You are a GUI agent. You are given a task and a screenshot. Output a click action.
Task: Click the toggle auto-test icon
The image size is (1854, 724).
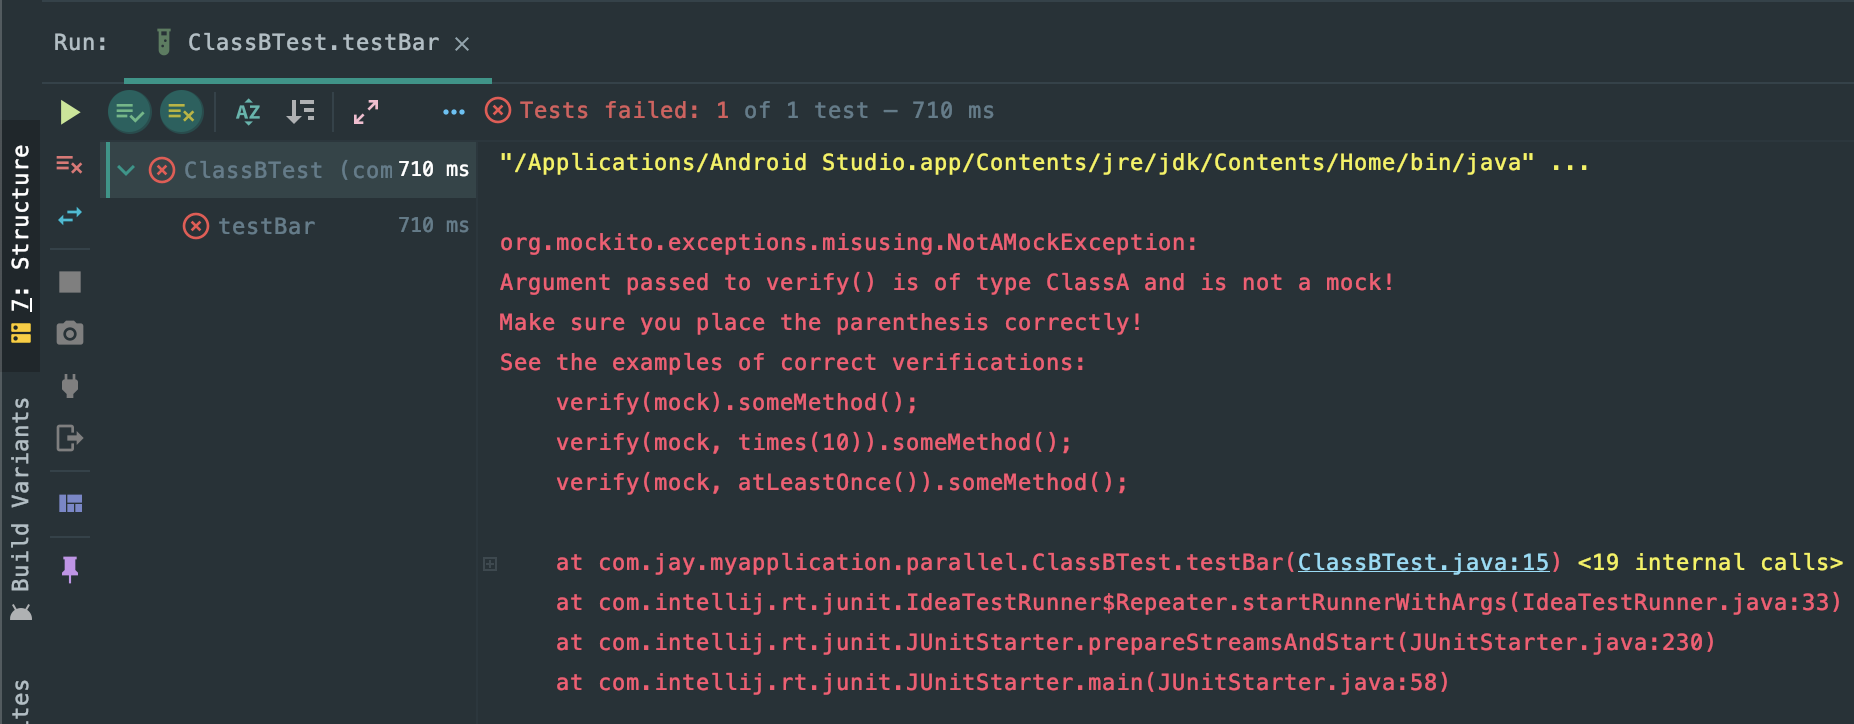(69, 216)
